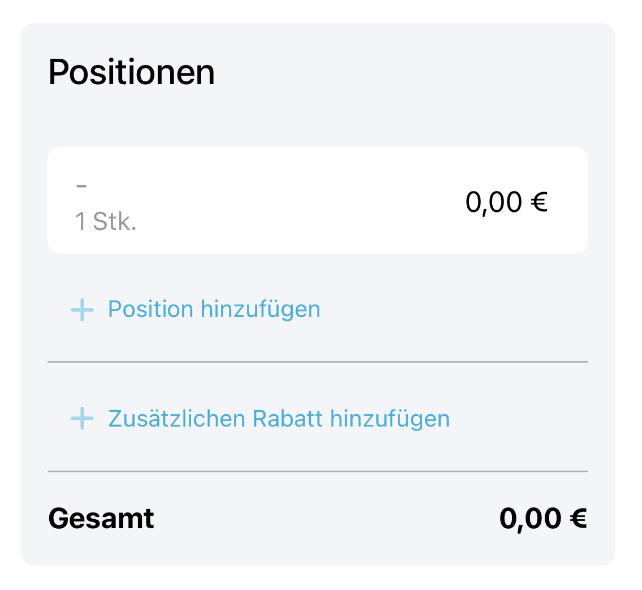Click the bold total amount 0,00 €
This screenshot has width=642, height=590.
coord(543,519)
